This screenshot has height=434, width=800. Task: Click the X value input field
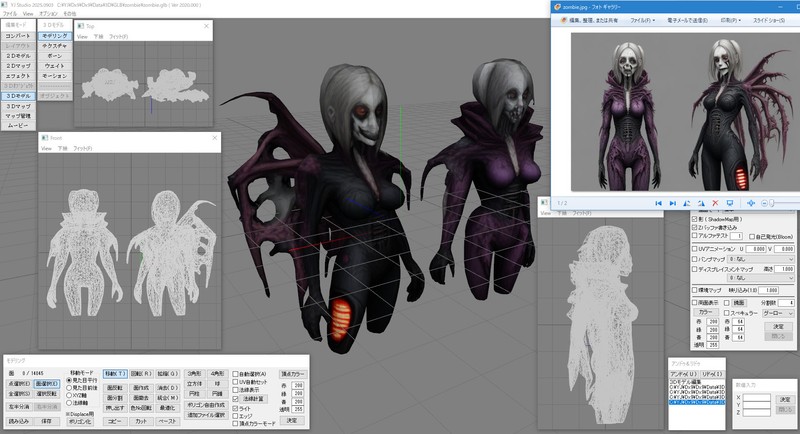click(x=756, y=398)
